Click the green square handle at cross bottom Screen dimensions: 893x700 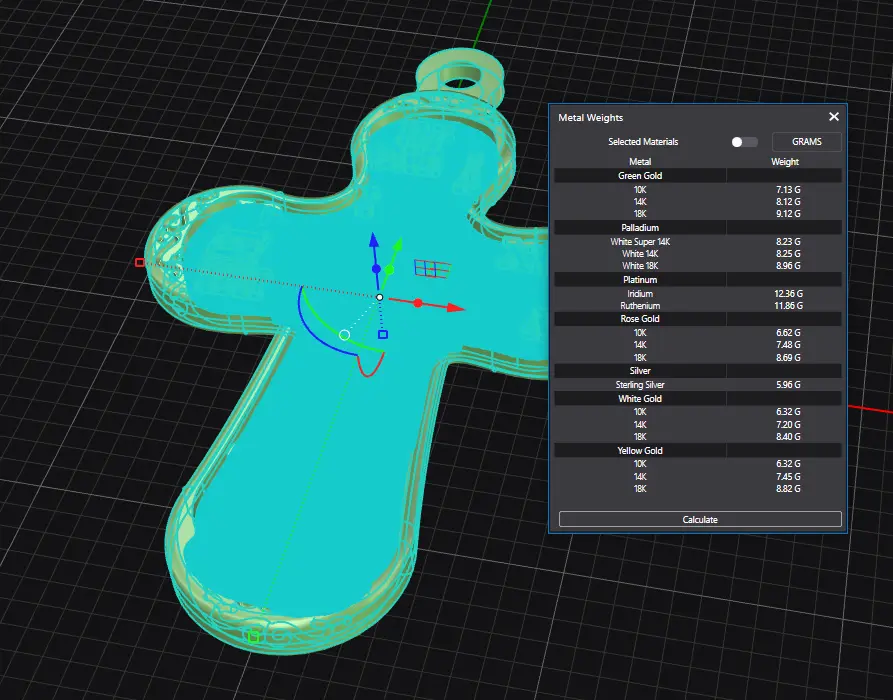254,636
